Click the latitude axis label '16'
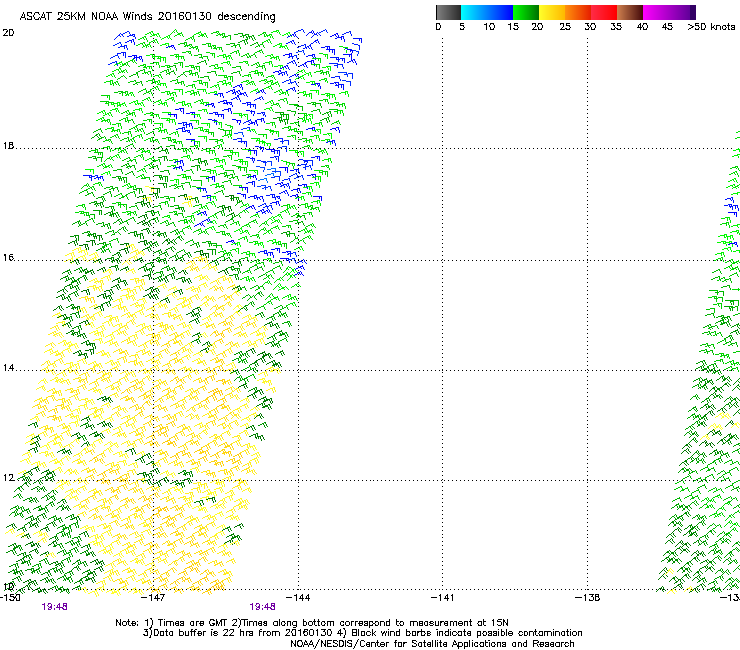740x650 pixels. click(8, 258)
